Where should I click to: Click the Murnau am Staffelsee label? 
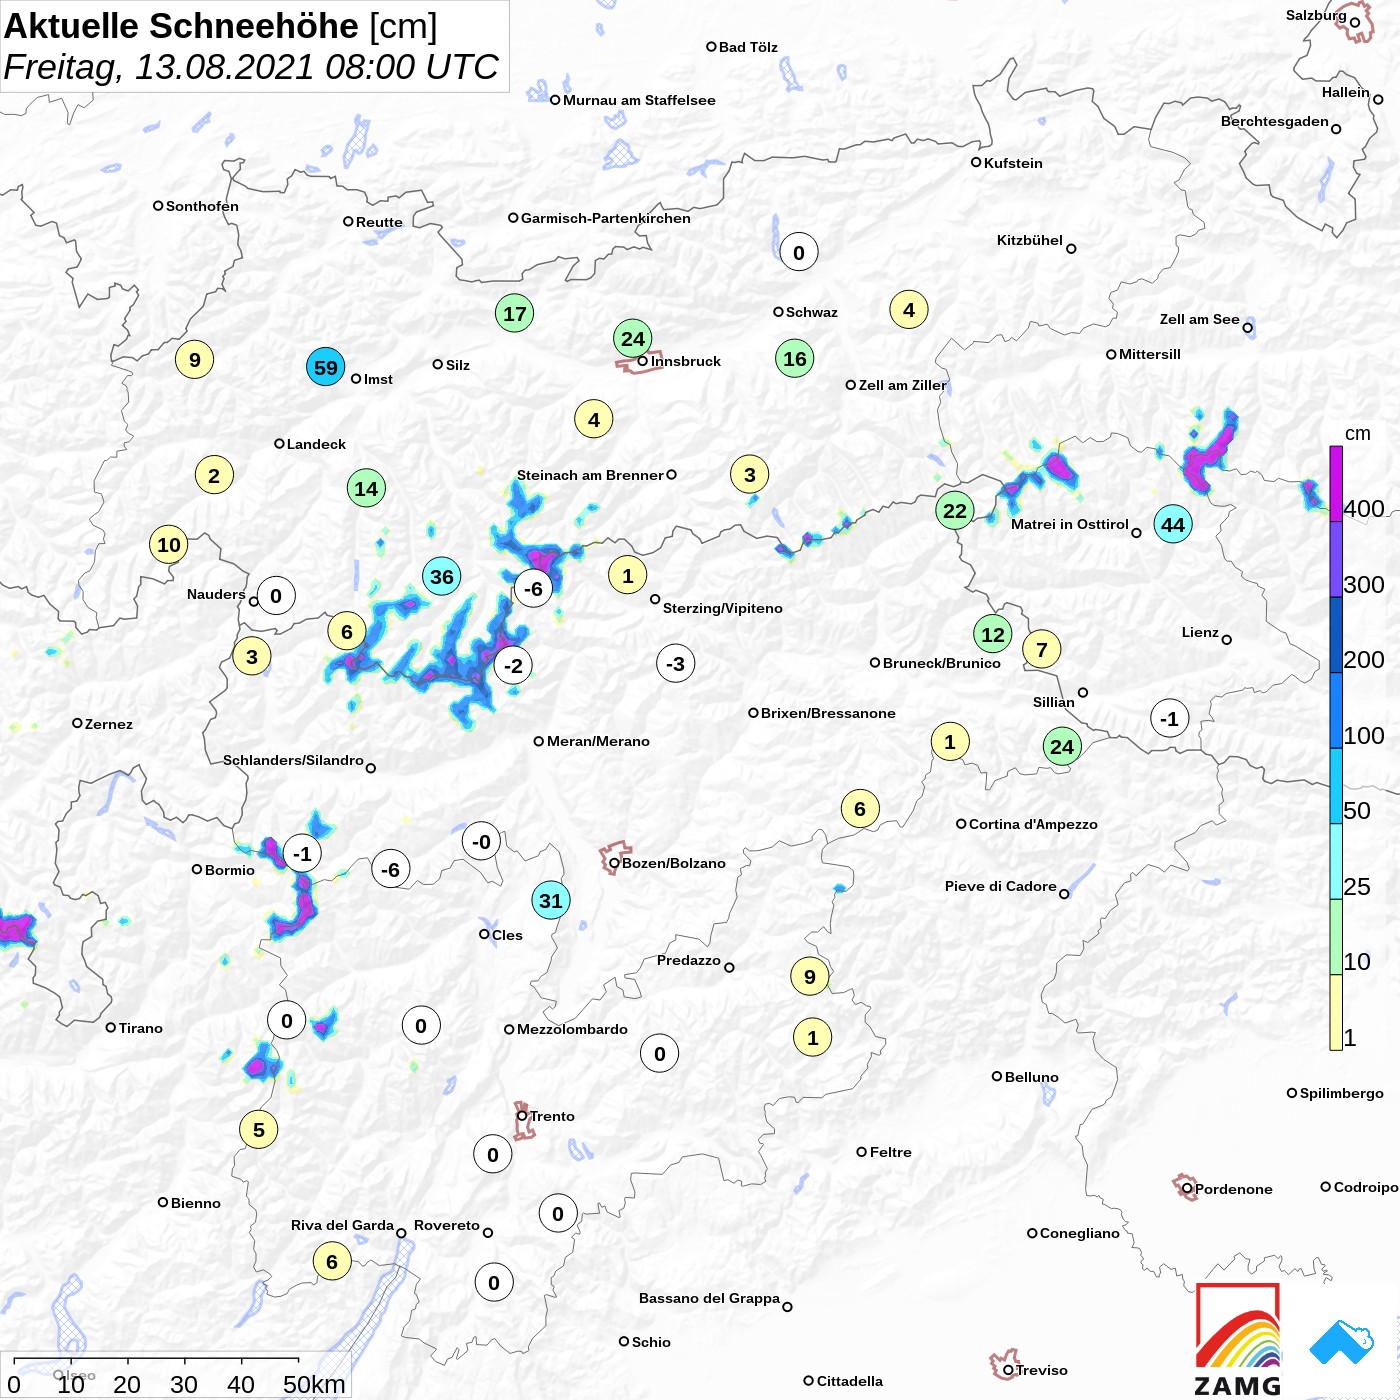(639, 100)
